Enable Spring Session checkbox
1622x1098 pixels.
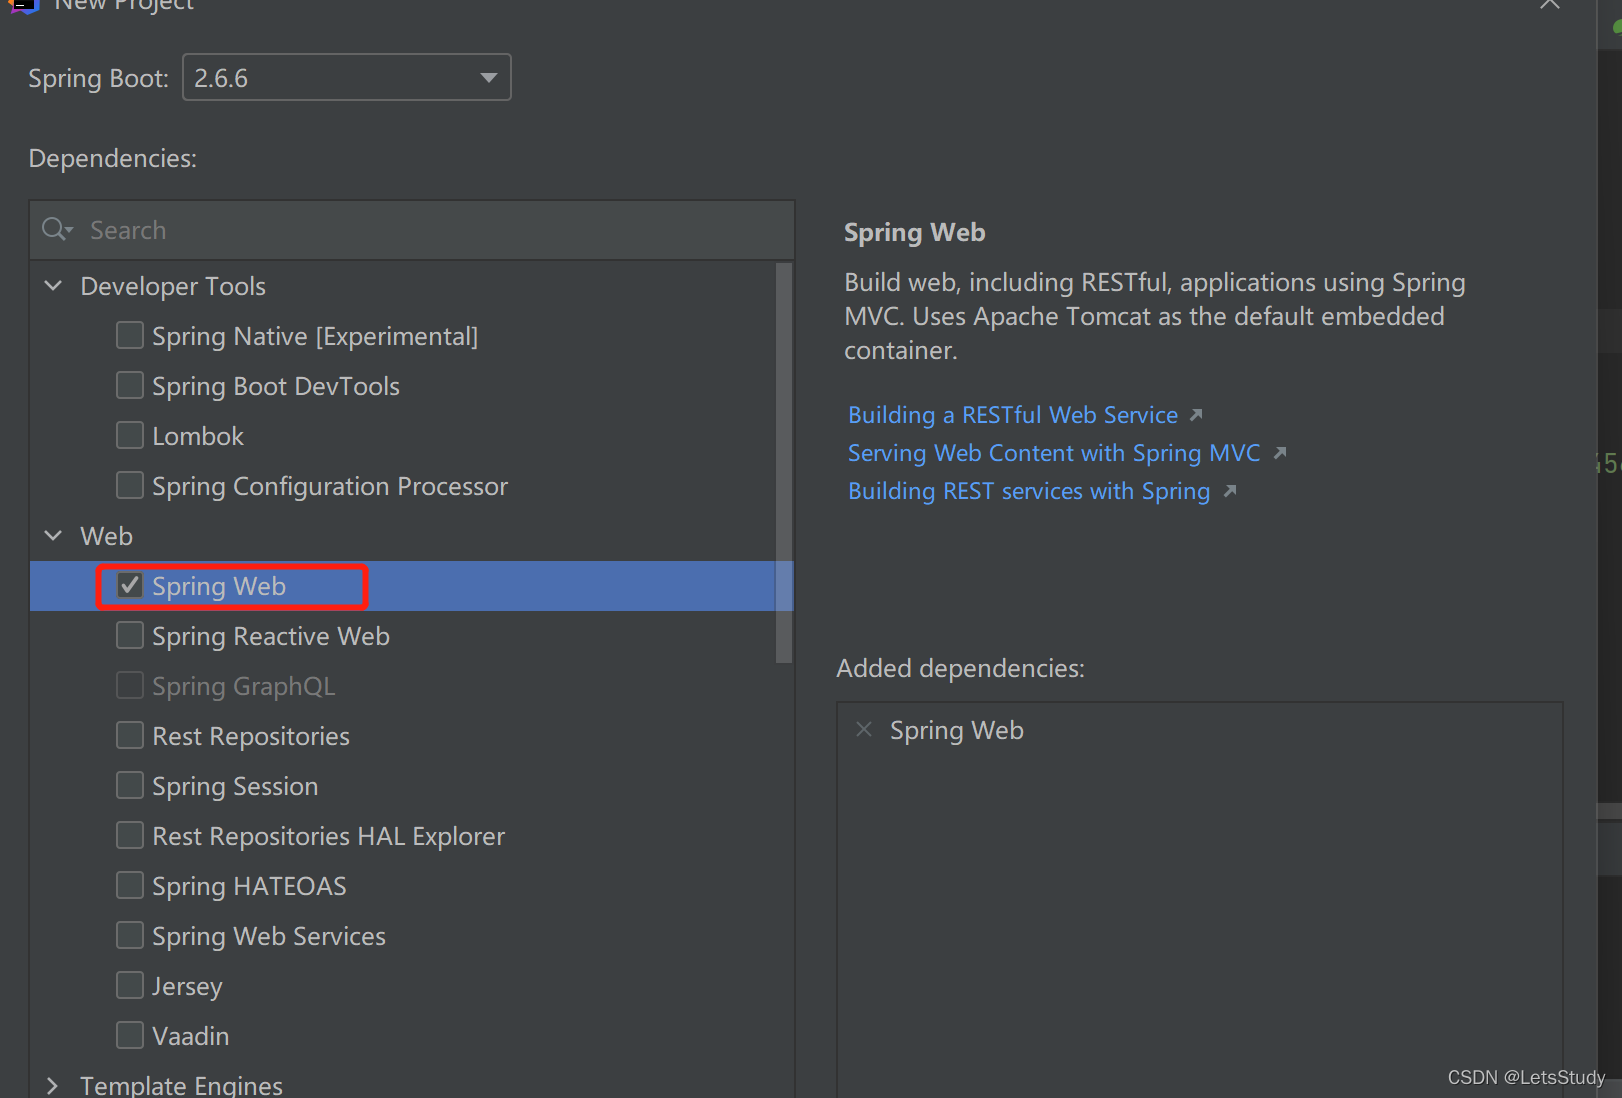click(x=130, y=785)
